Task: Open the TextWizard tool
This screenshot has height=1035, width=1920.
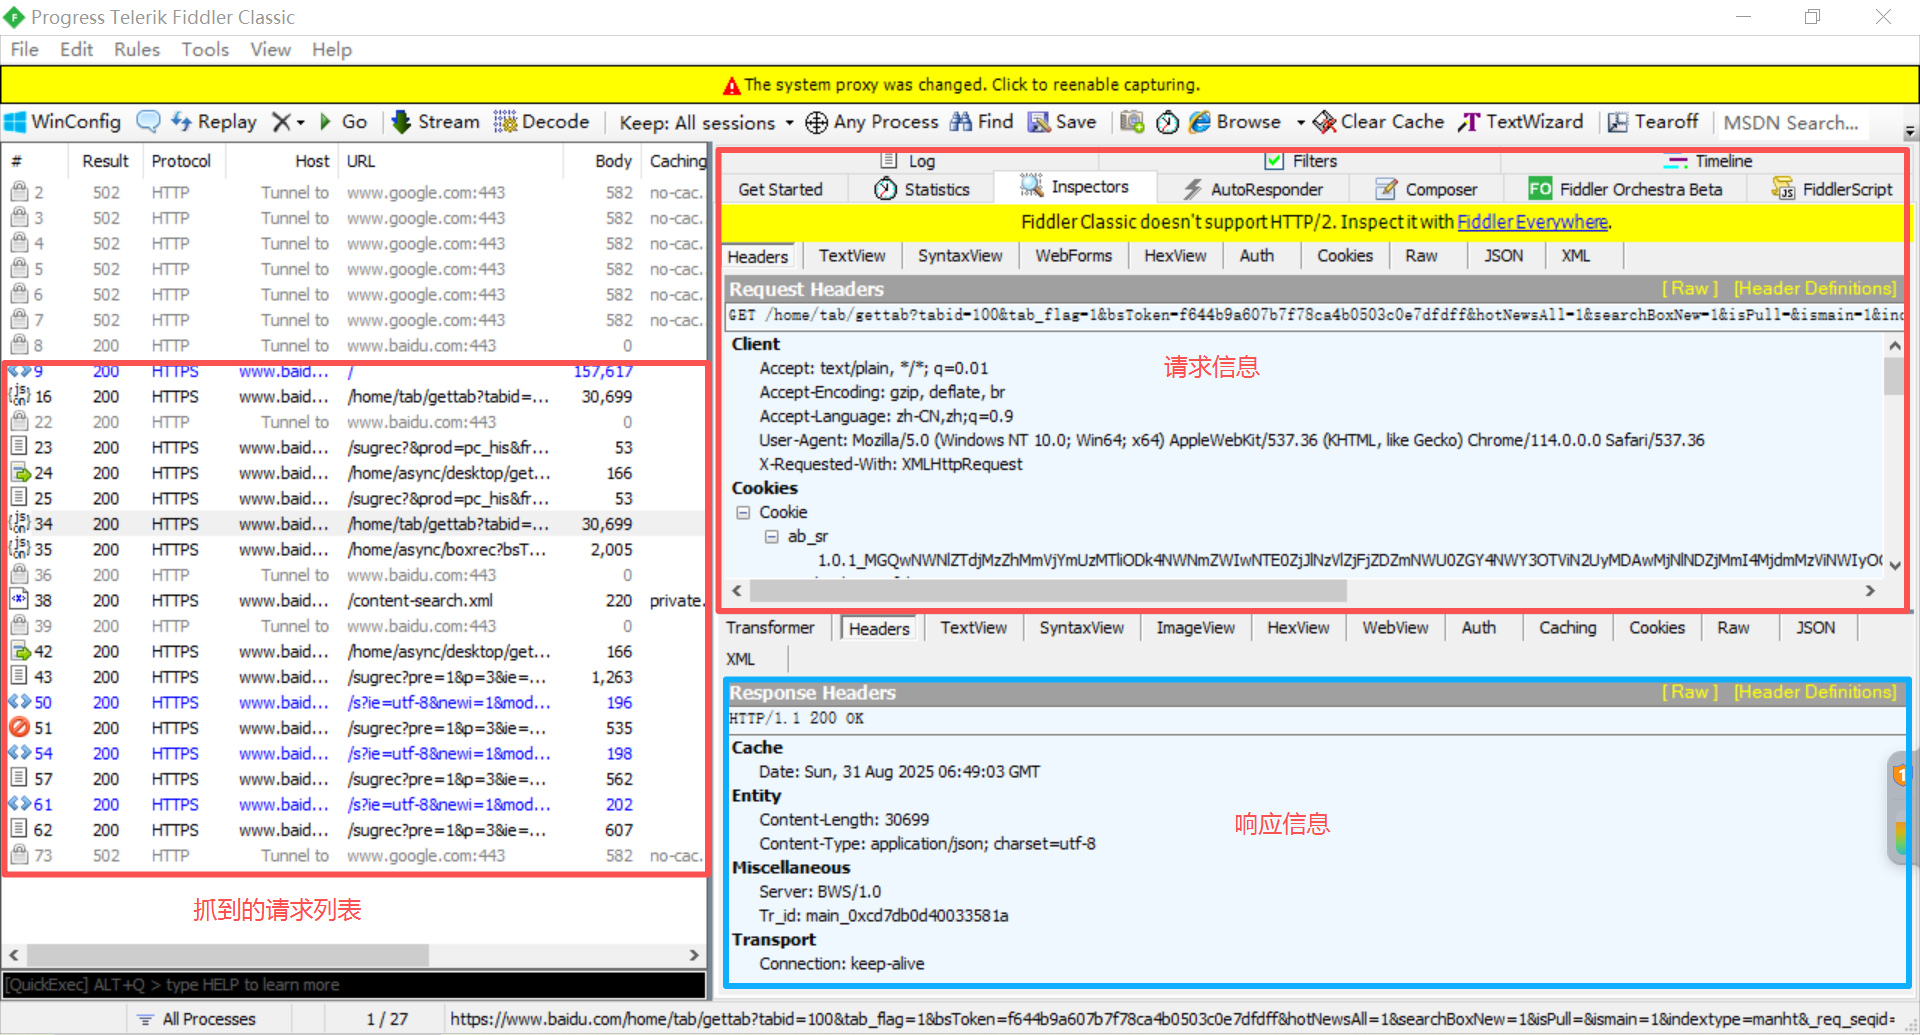Action: coord(1521,122)
